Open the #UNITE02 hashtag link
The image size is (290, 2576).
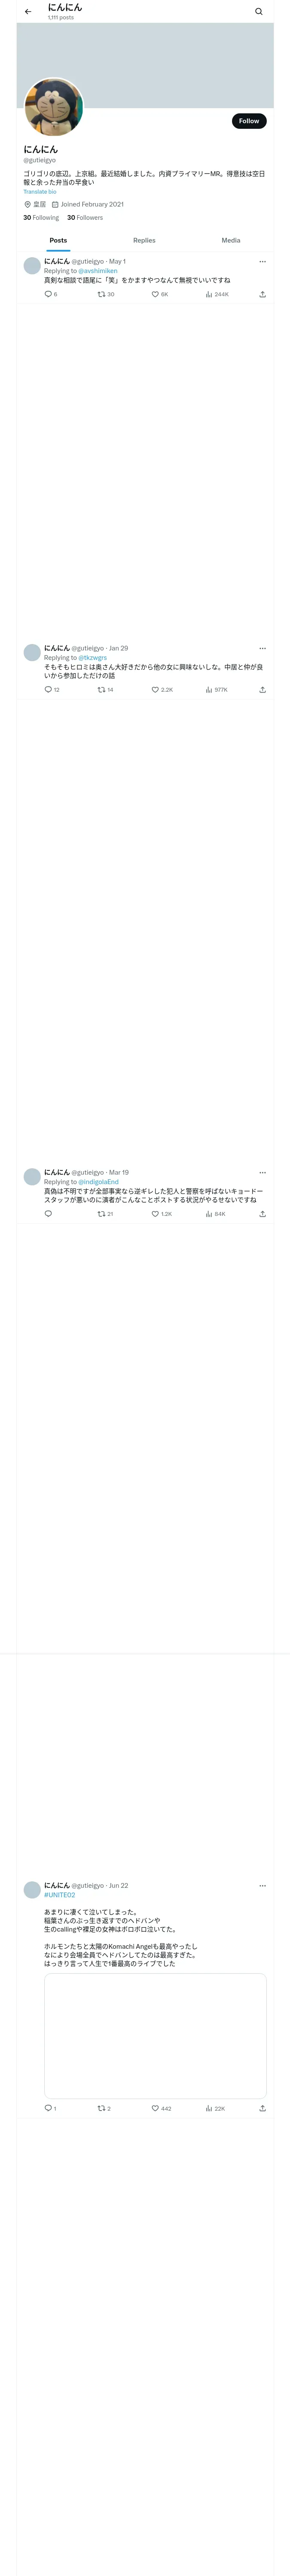click(x=59, y=1895)
